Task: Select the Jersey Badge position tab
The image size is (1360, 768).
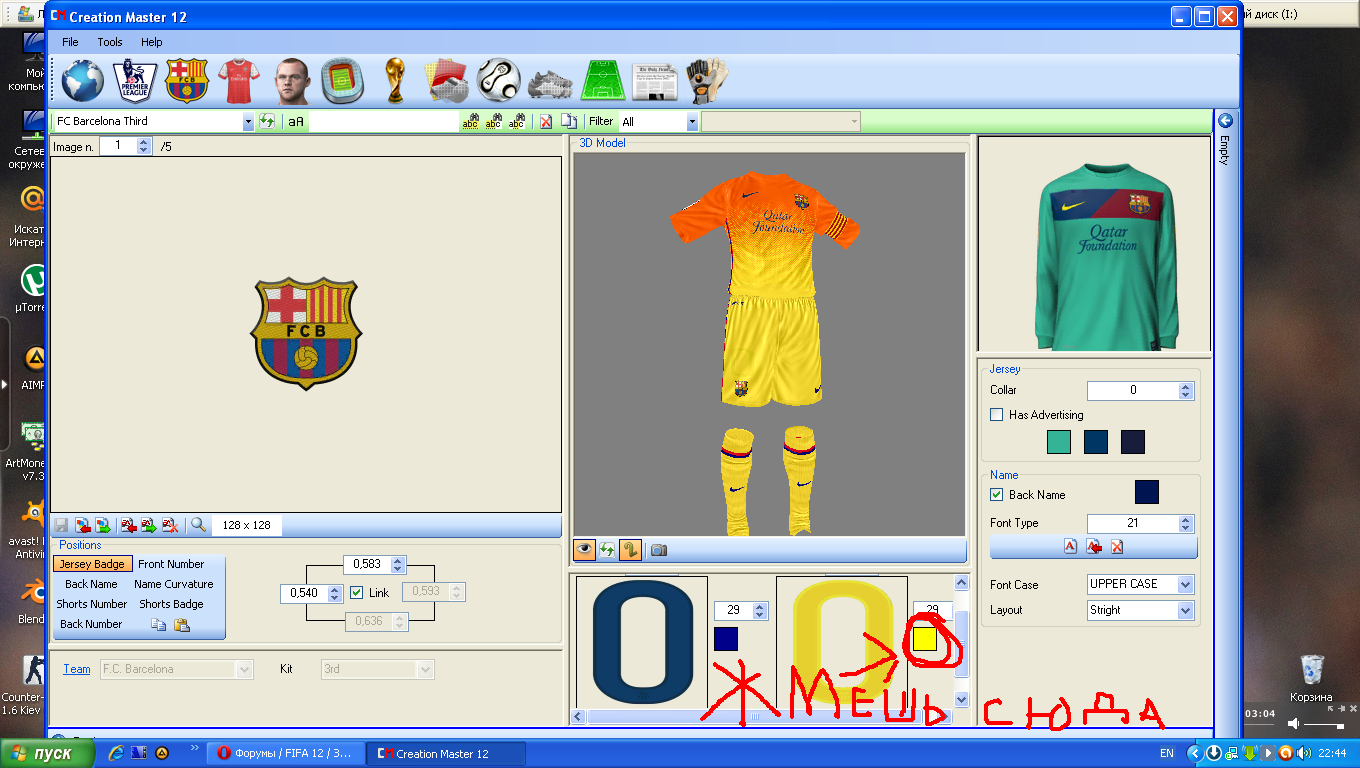Action: pyautogui.click(x=91, y=564)
